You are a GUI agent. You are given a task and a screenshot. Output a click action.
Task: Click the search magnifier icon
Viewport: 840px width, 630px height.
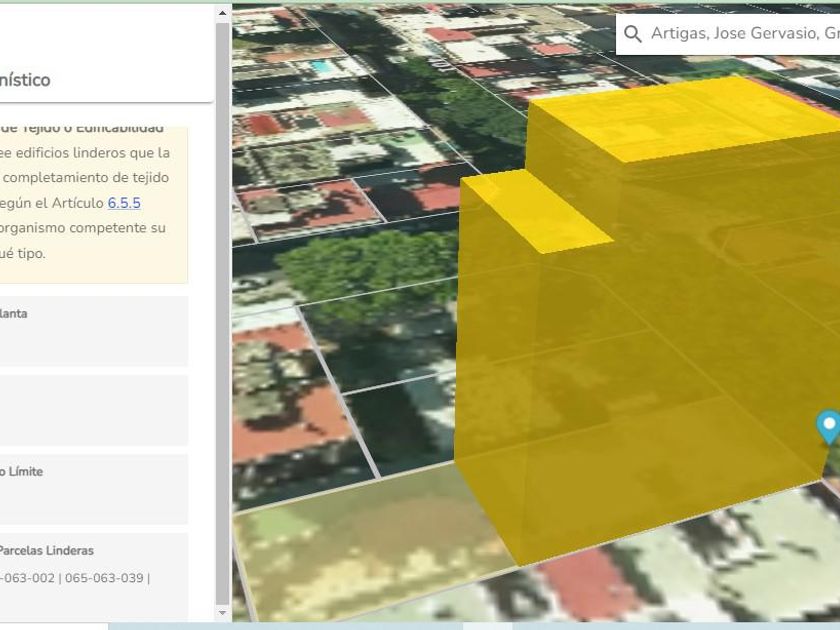coord(633,34)
